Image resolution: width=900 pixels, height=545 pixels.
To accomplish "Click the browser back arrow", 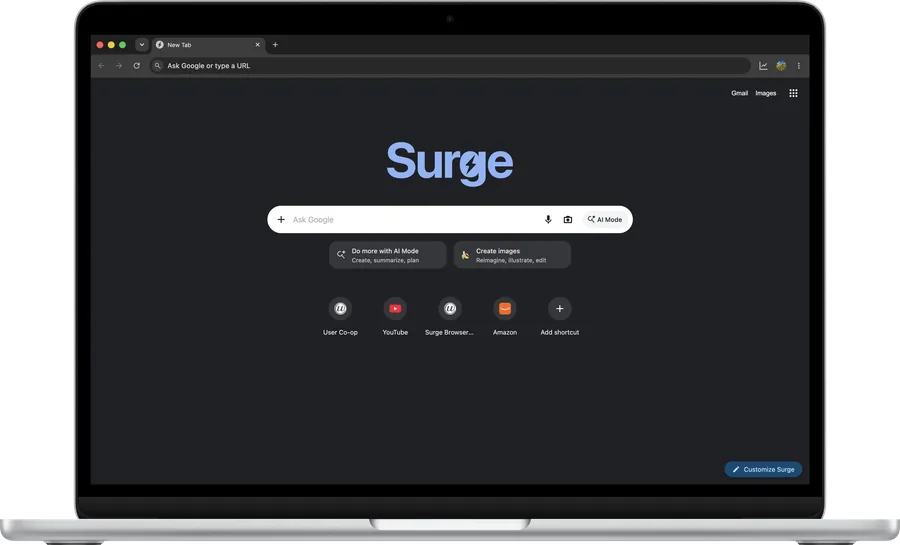I will coord(102,66).
